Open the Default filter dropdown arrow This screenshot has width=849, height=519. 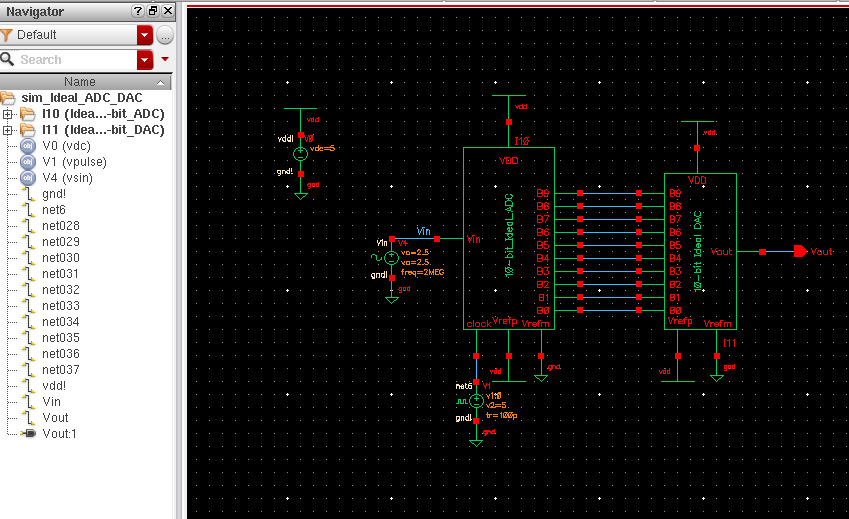[144, 35]
